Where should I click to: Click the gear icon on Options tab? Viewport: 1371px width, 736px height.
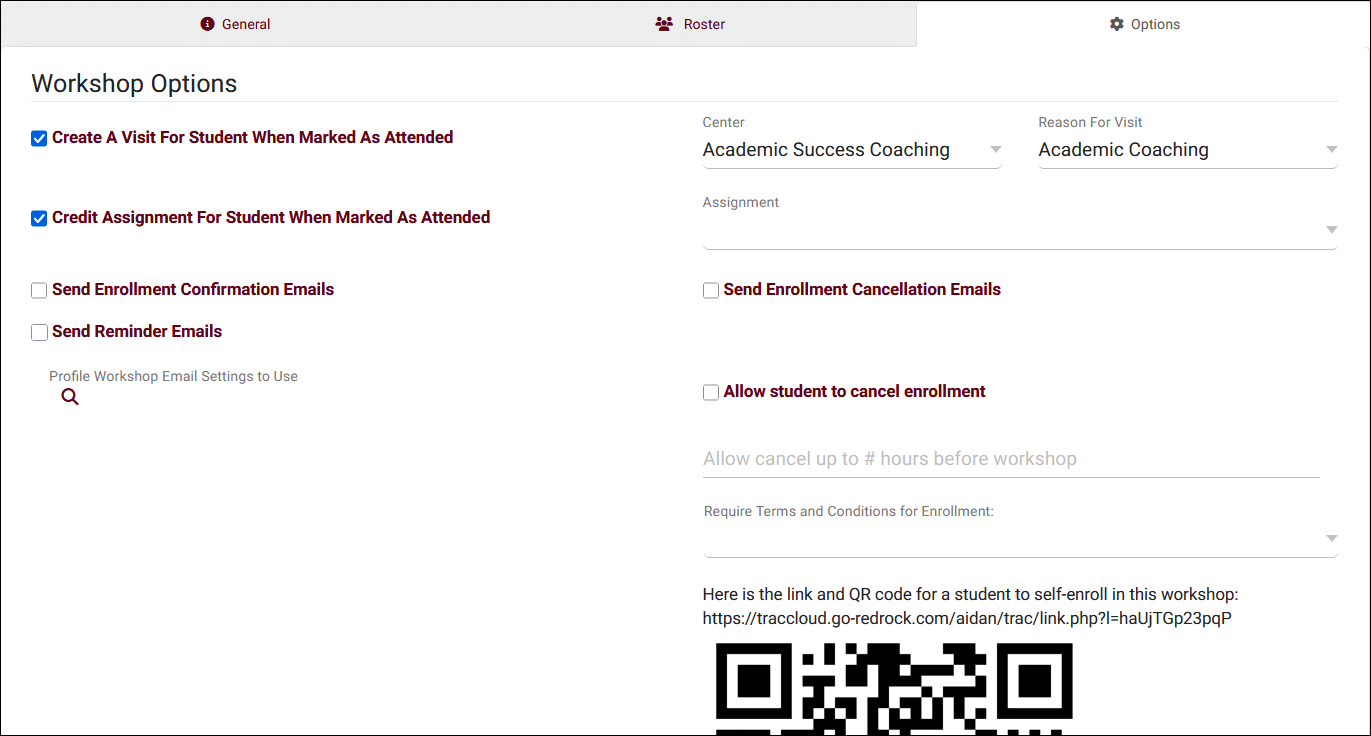point(1117,24)
